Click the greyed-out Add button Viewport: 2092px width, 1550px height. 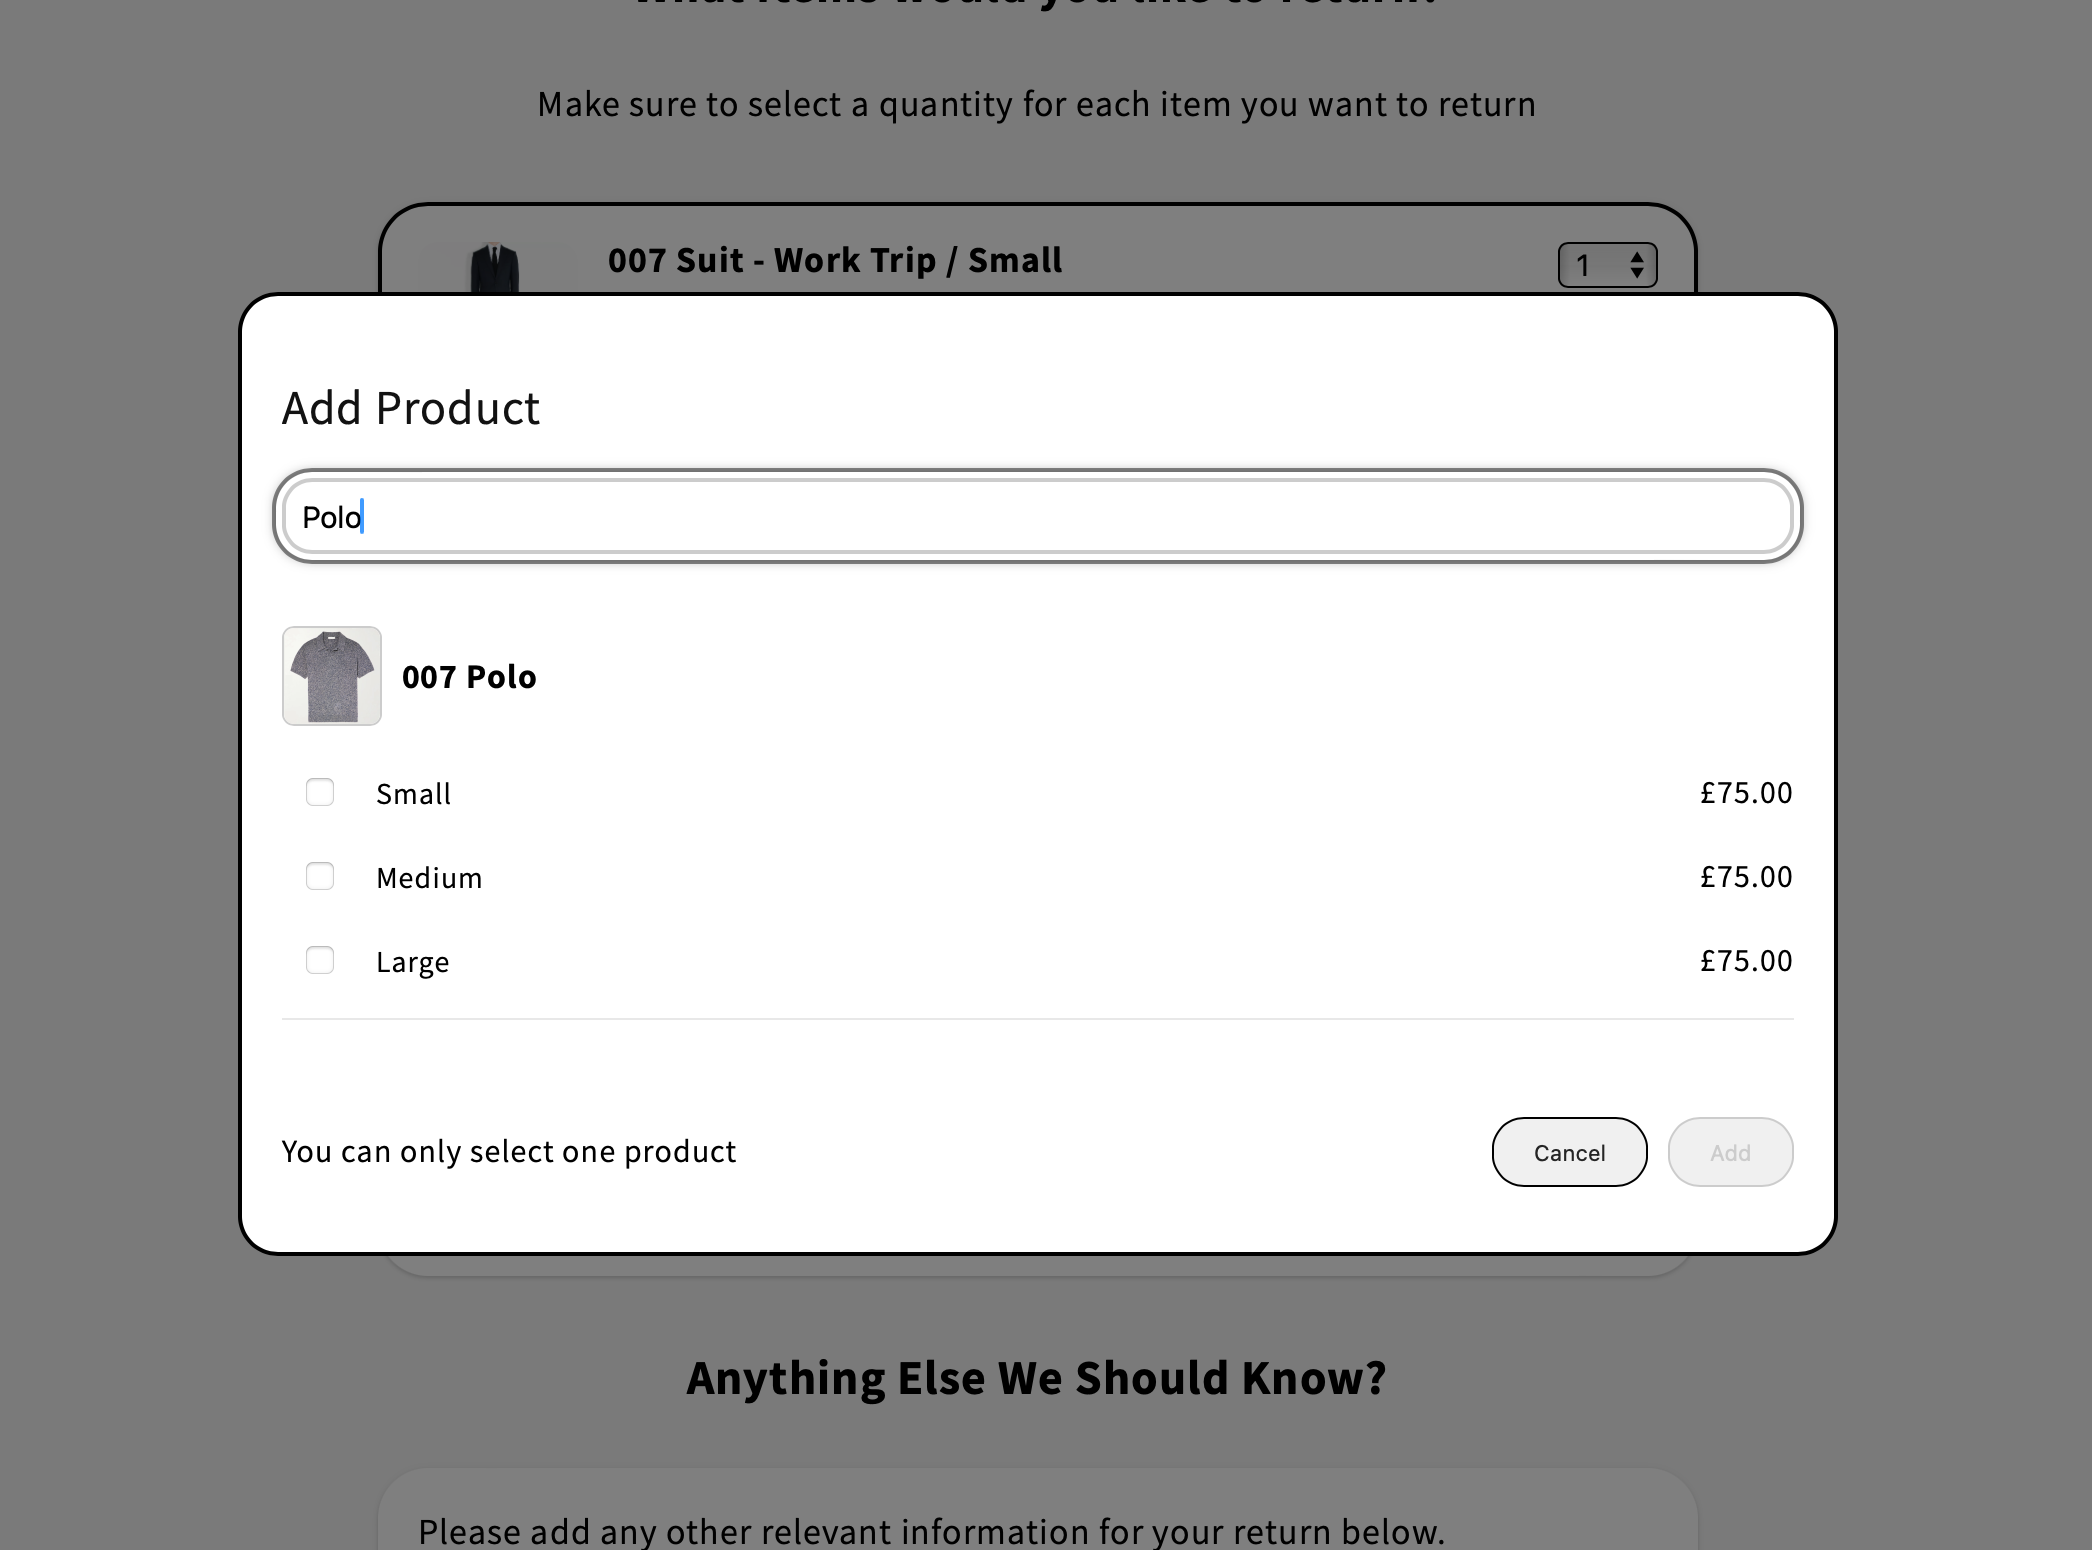[1730, 1152]
